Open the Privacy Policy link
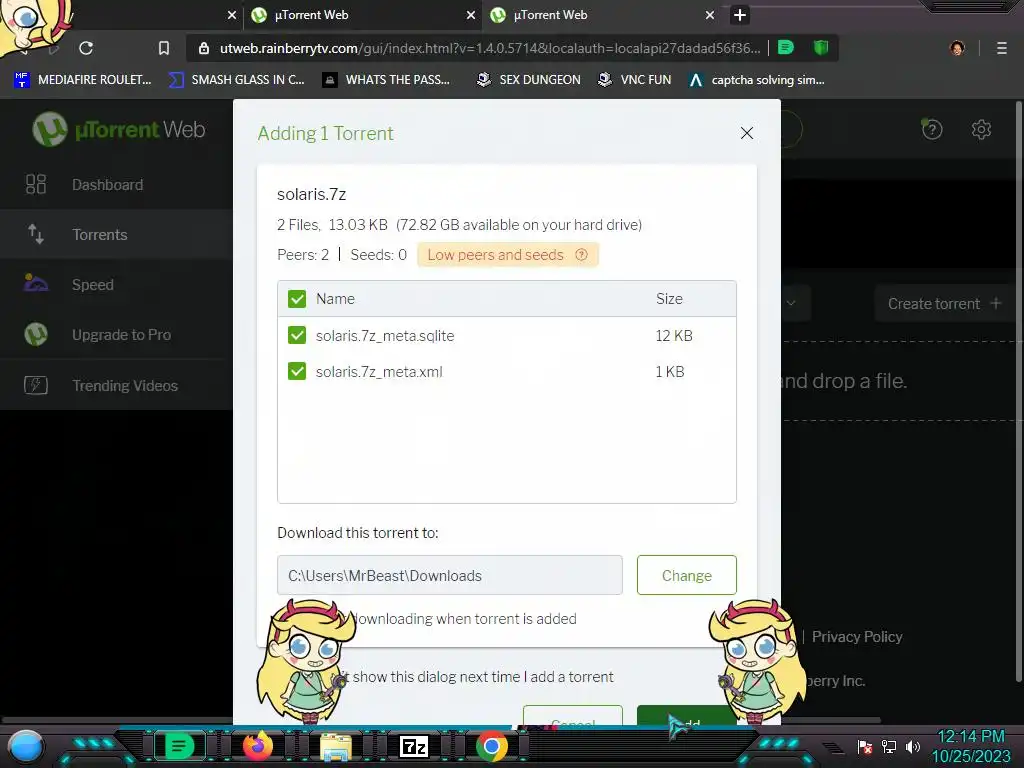 point(857,637)
